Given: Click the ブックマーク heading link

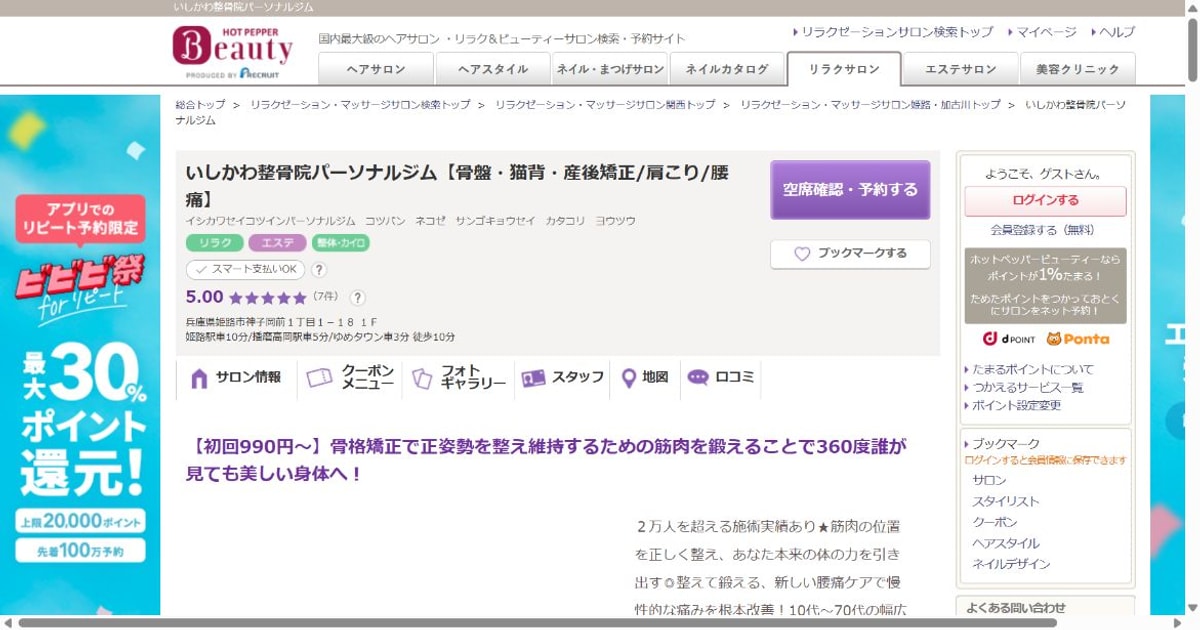Looking at the screenshot, I should 1006,443.
